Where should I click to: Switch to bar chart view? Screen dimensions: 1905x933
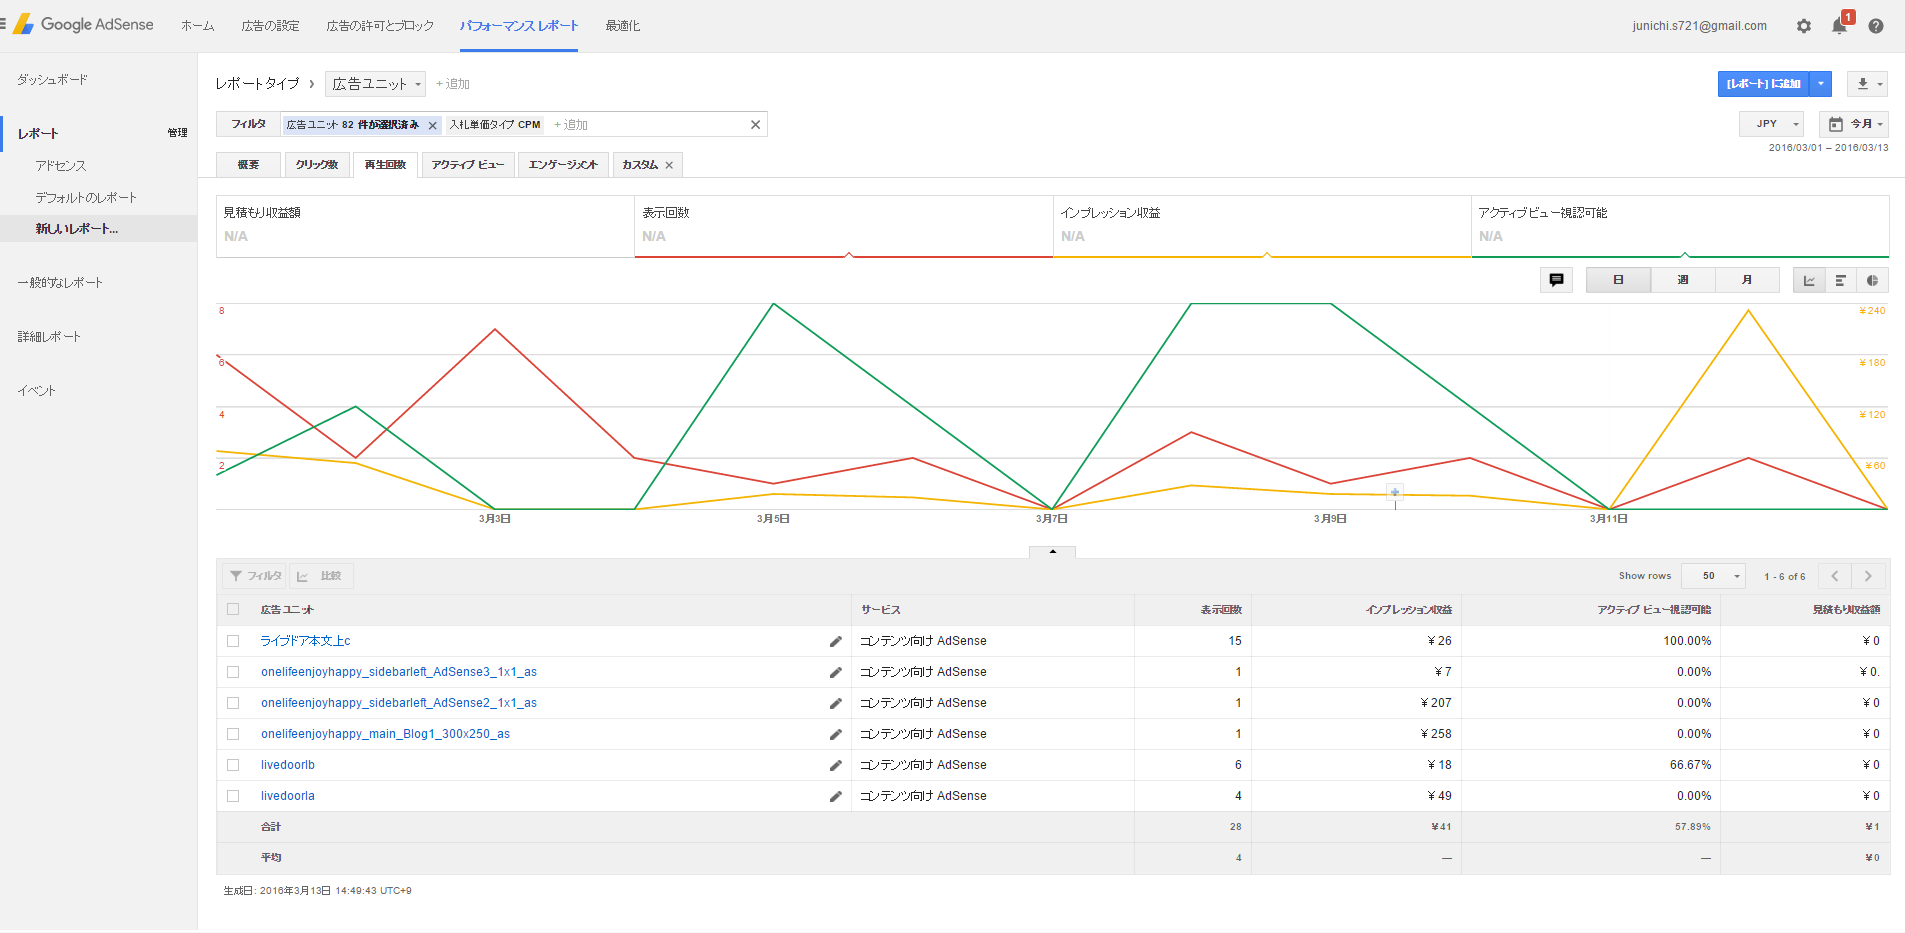click(x=1840, y=281)
